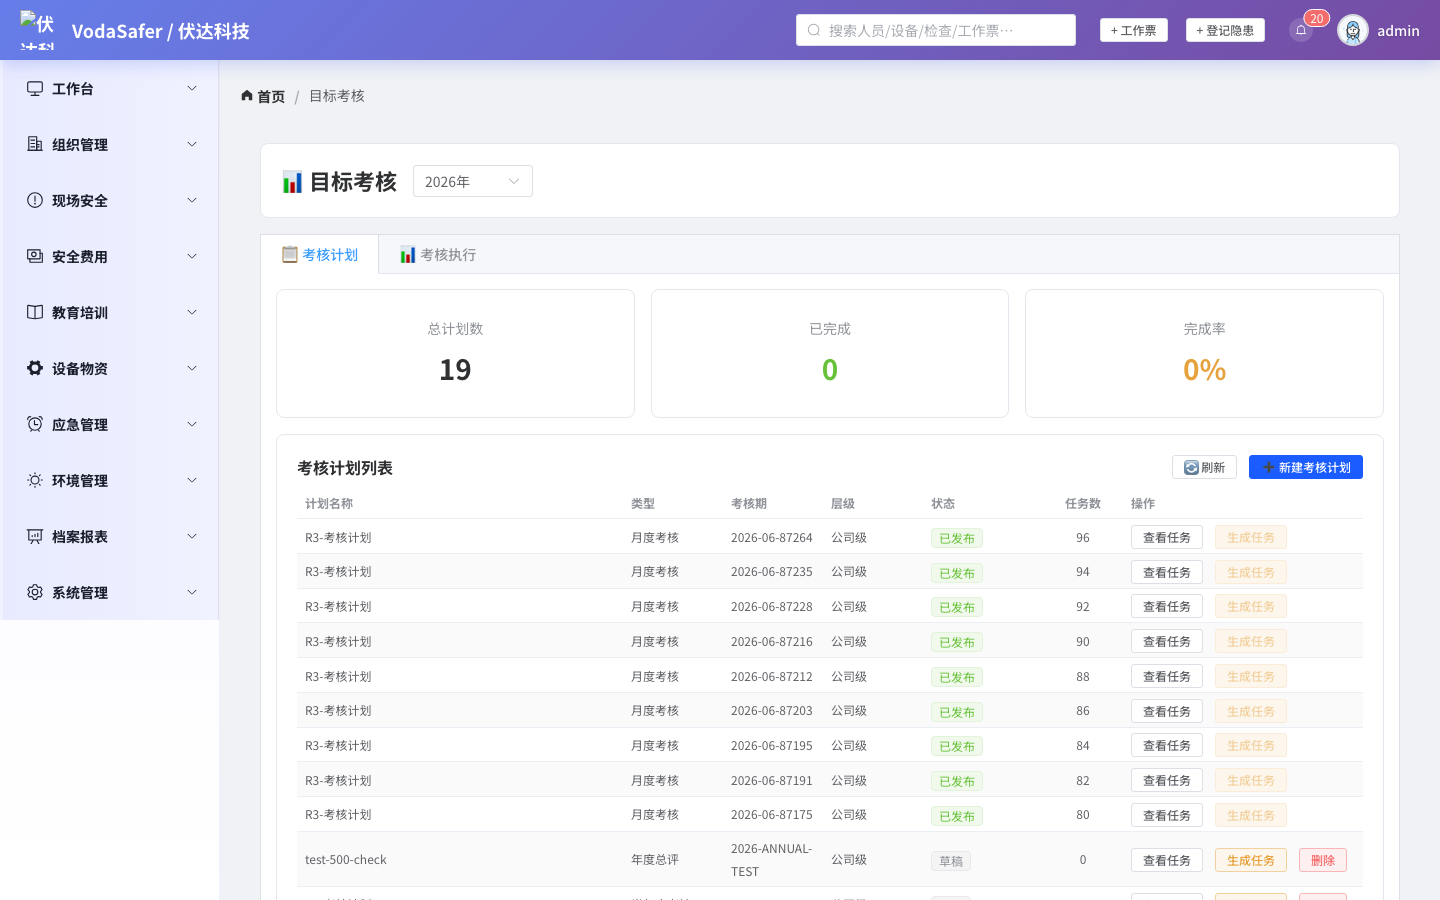Click task count 96 cell
The height and width of the screenshot is (900, 1440).
click(1083, 537)
